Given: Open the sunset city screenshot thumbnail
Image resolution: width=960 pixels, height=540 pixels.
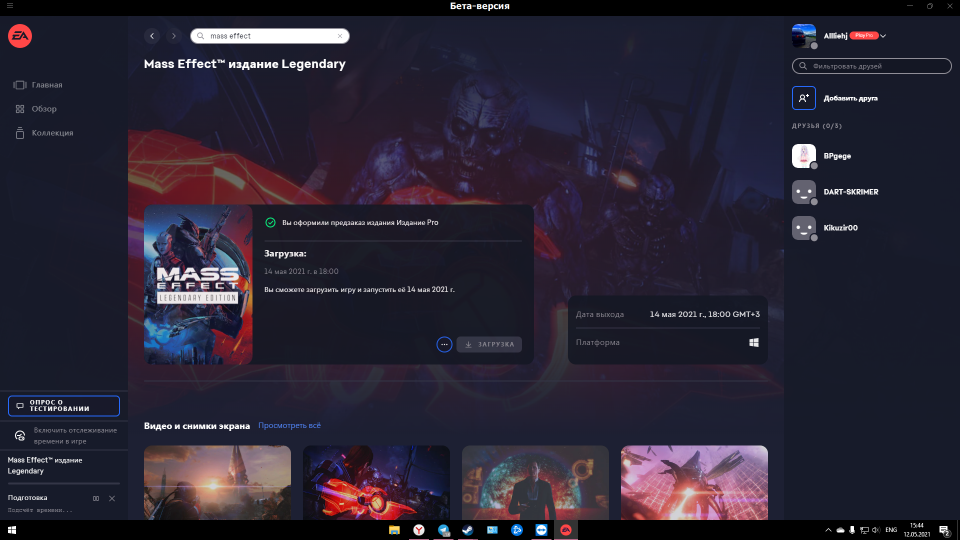Looking at the screenshot, I should 217,482.
